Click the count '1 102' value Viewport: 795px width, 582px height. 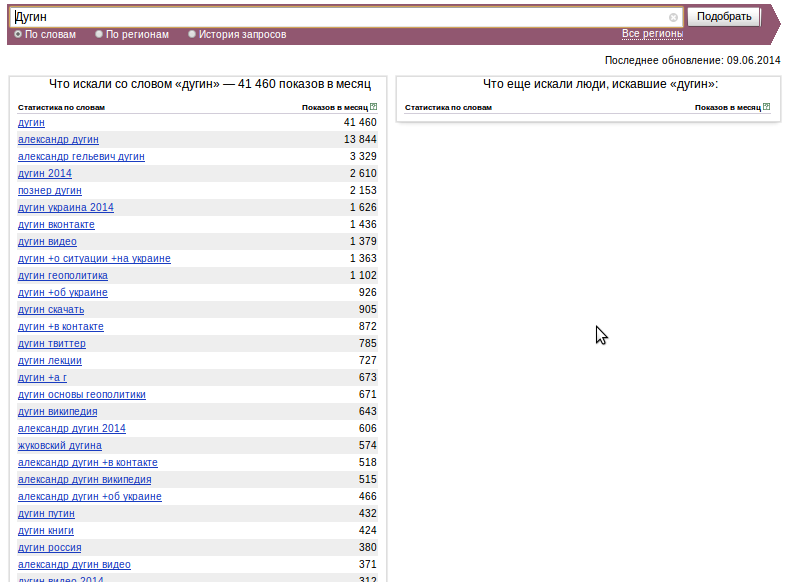click(363, 275)
